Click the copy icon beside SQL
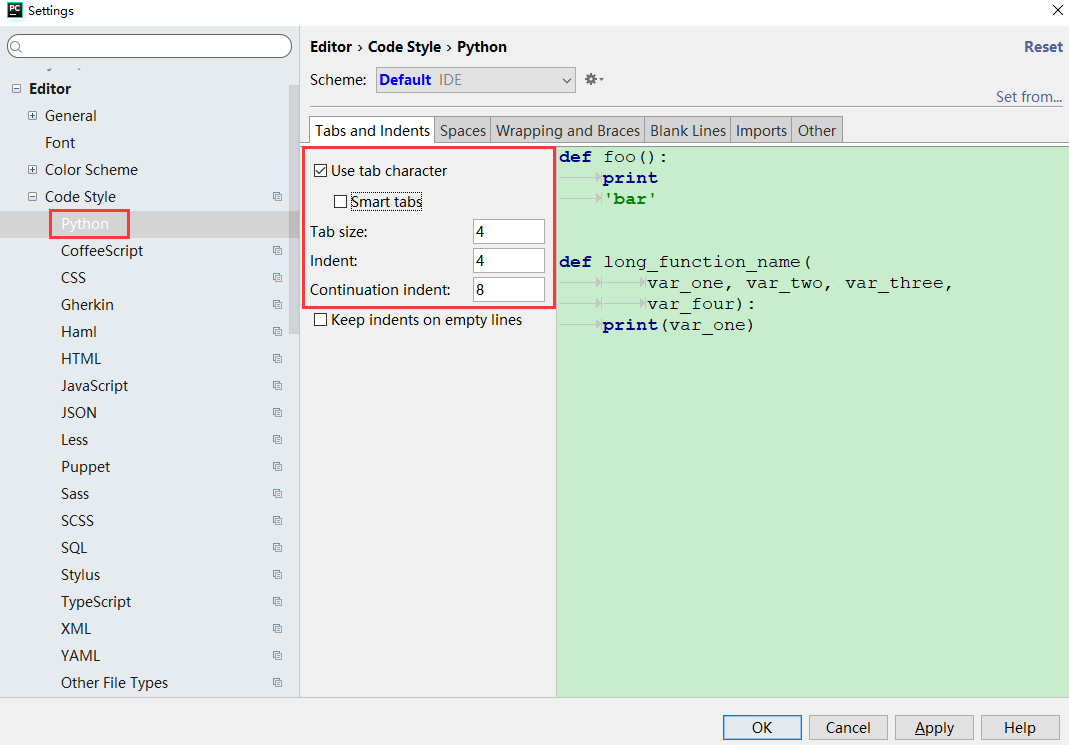The height and width of the screenshot is (745, 1069). pyautogui.click(x=277, y=548)
